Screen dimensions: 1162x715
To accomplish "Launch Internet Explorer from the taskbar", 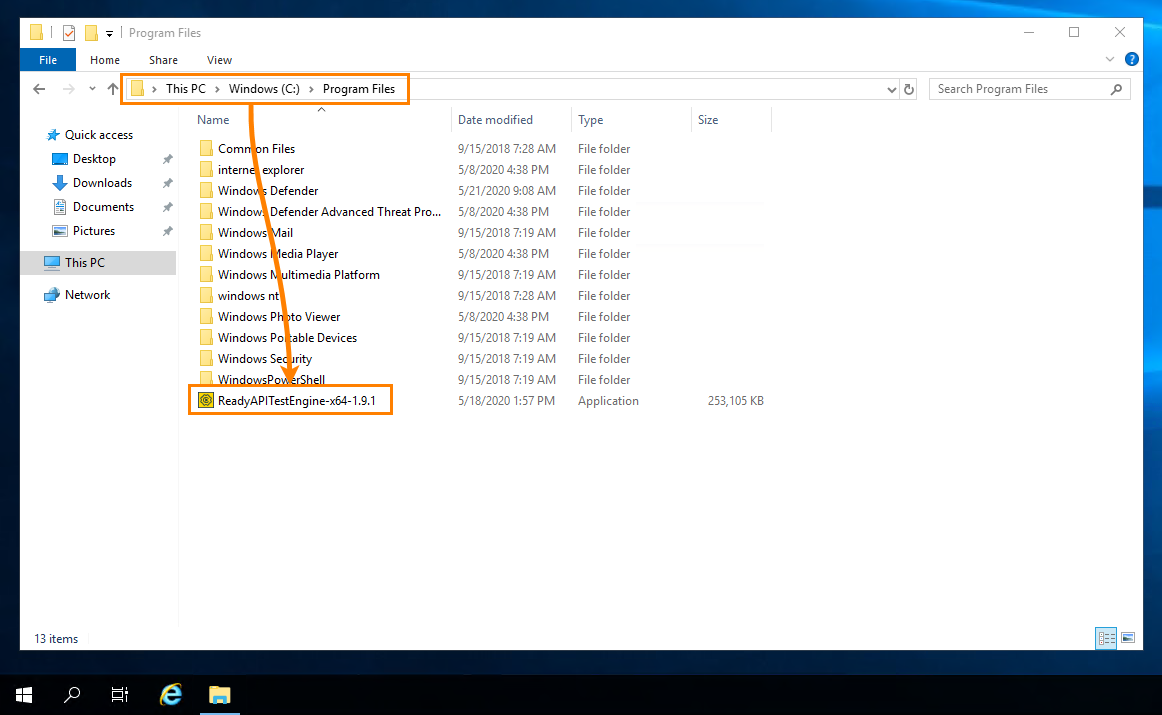I will 171,695.
